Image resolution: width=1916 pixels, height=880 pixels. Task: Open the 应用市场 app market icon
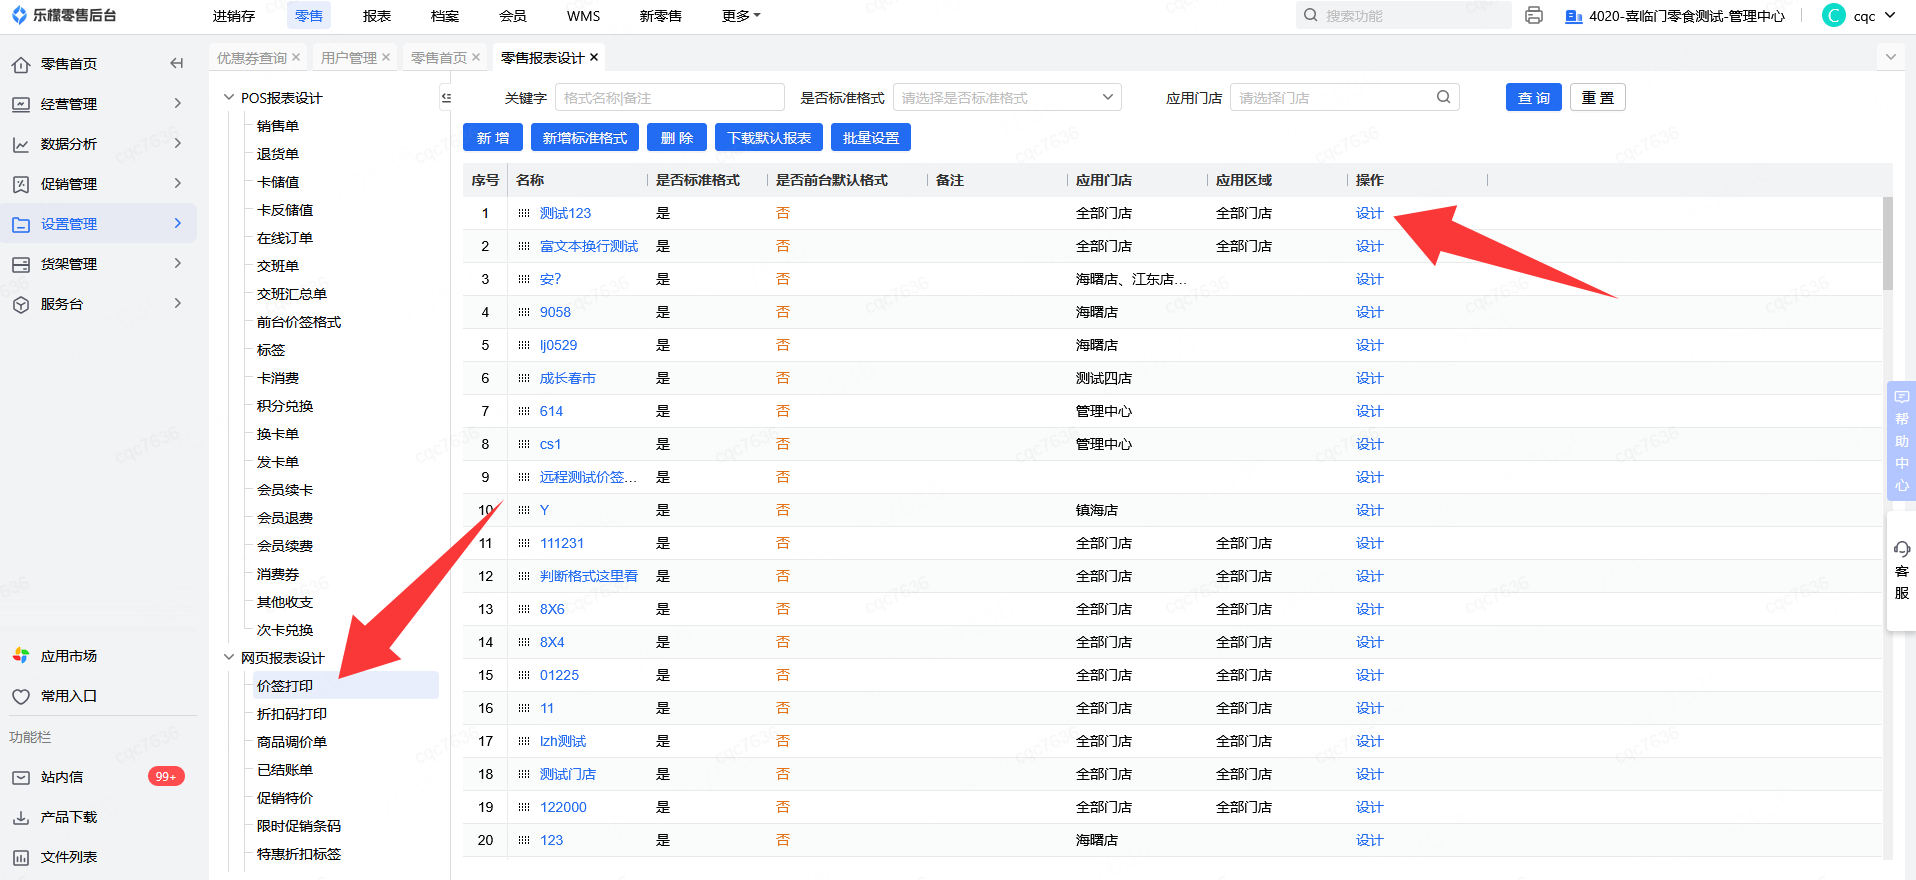(x=21, y=656)
